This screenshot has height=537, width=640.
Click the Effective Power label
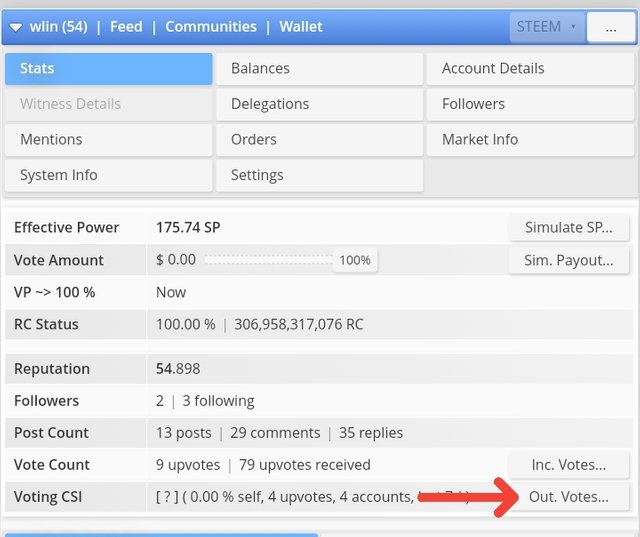(67, 227)
